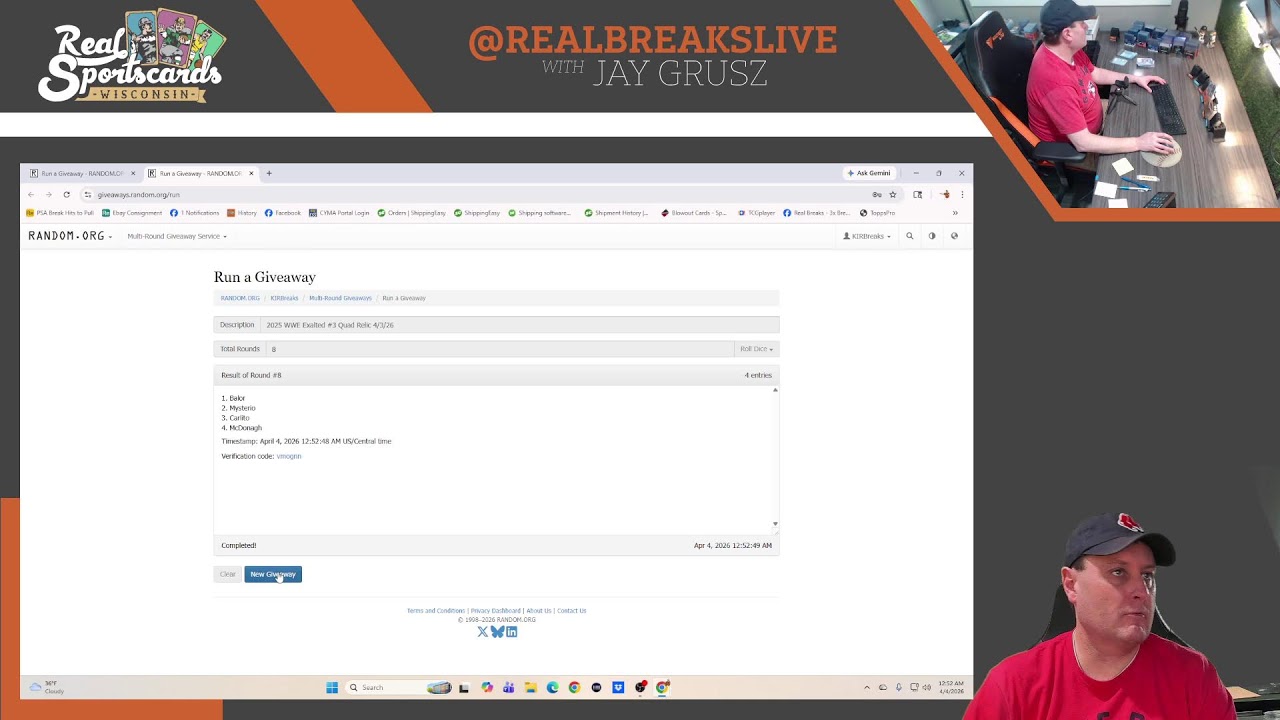Image resolution: width=1280 pixels, height=720 pixels.
Task: Click the taskbar volume icon
Action: coord(927,687)
